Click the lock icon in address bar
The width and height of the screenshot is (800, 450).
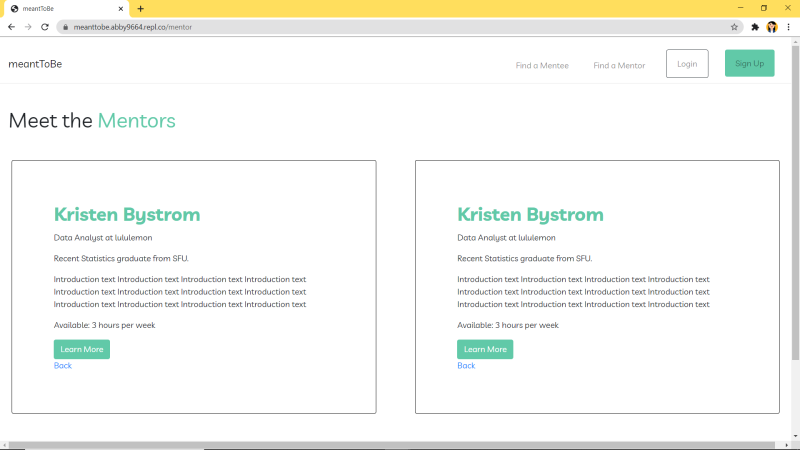65,27
